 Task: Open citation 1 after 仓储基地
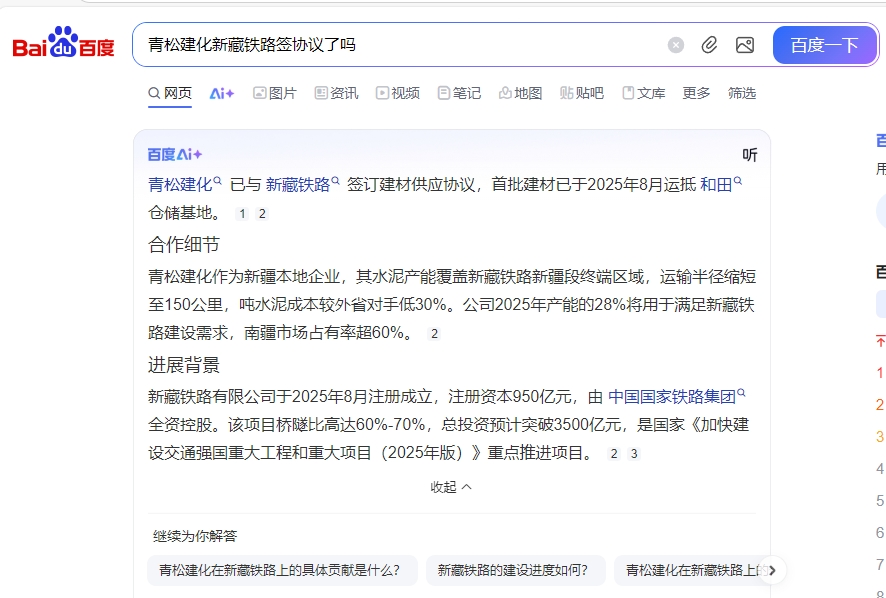pos(242,214)
